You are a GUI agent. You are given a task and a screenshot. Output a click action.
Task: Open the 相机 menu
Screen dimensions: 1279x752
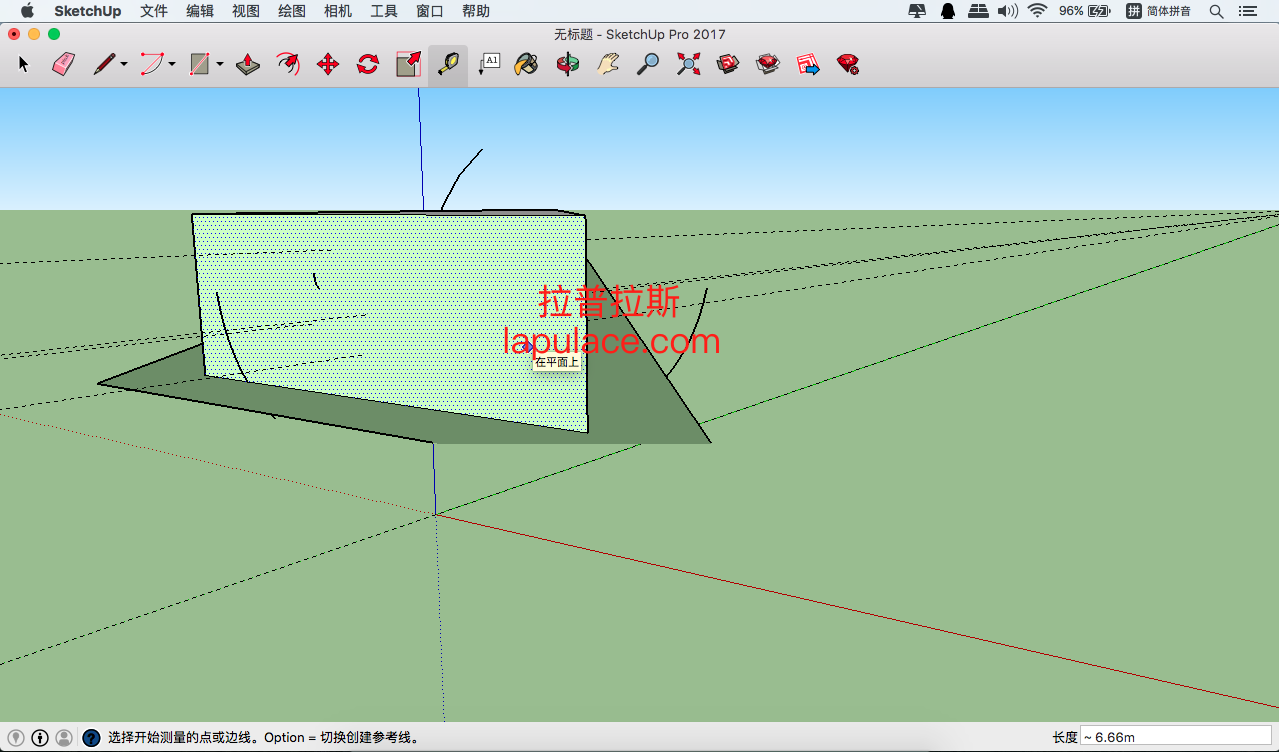coord(338,11)
